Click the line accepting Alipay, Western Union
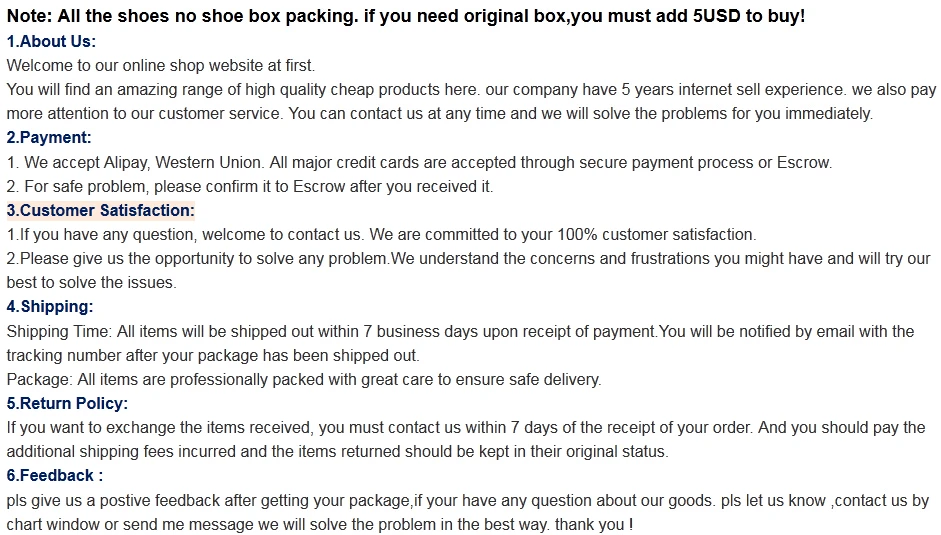Screen dimensions: 941x535 coord(419,162)
